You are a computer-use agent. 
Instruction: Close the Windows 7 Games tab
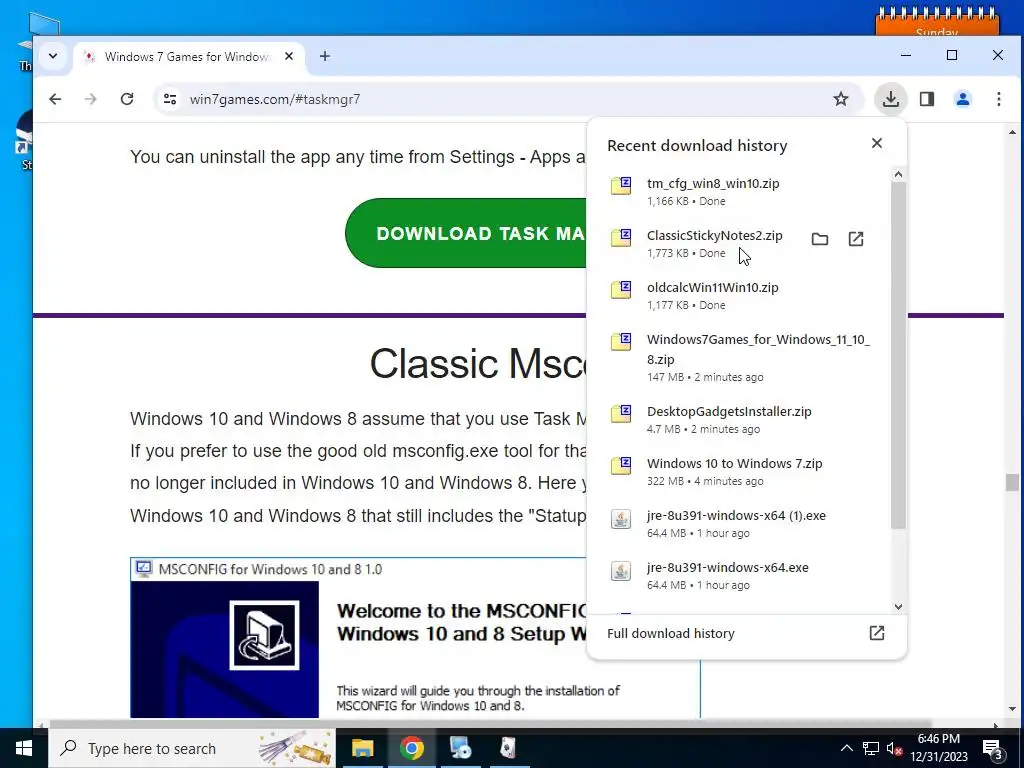click(289, 56)
